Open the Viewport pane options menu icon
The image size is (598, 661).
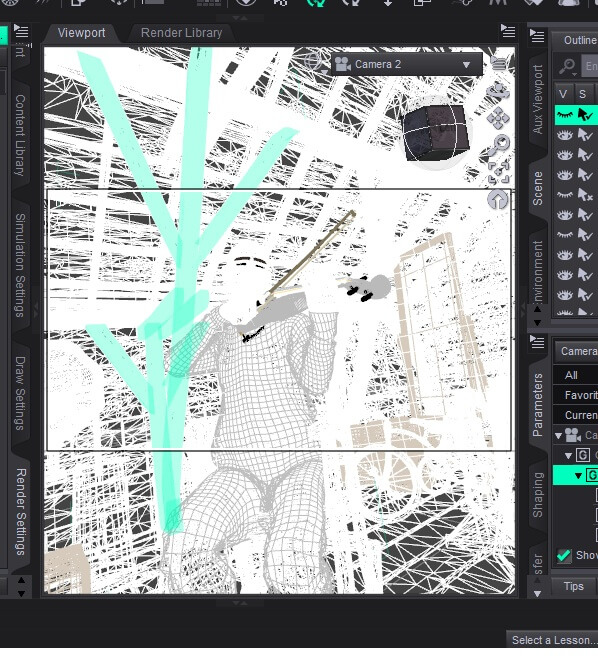(508, 31)
